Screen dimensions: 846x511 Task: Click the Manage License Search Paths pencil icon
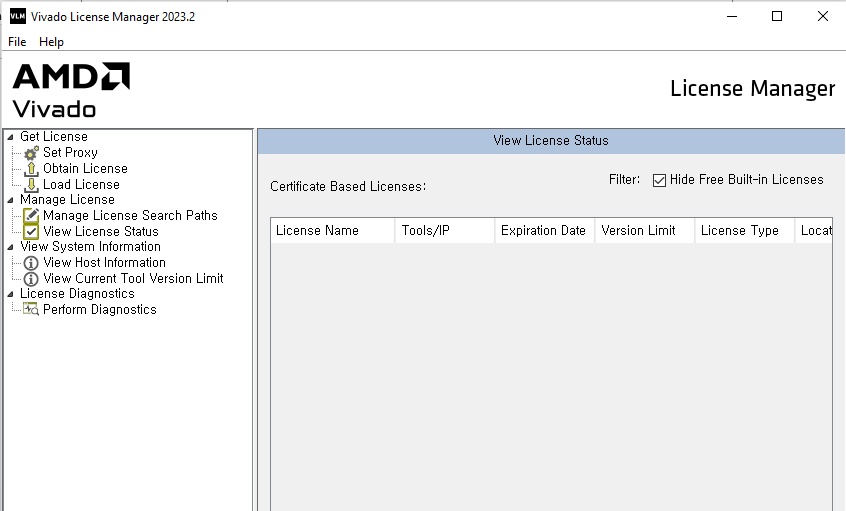(x=31, y=216)
